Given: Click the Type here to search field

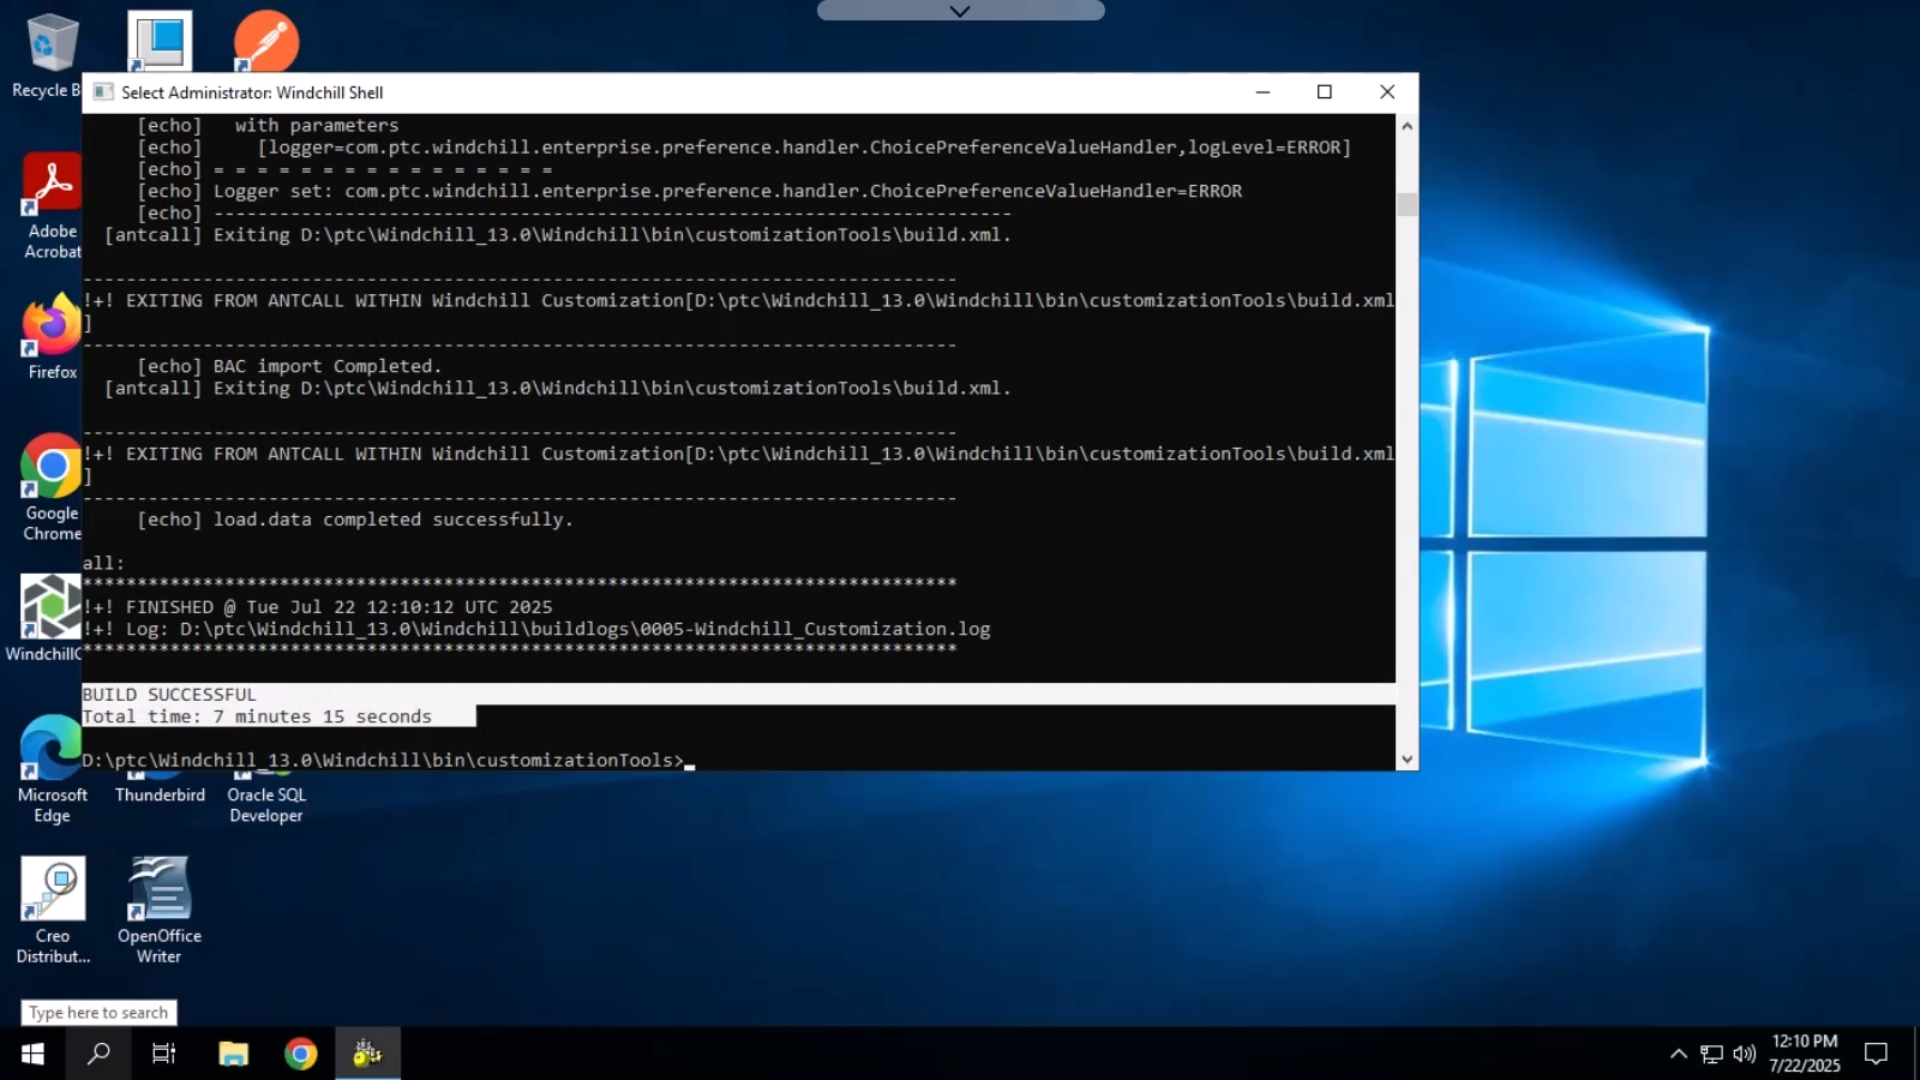Looking at the screenshot, I should (99, 1012).
